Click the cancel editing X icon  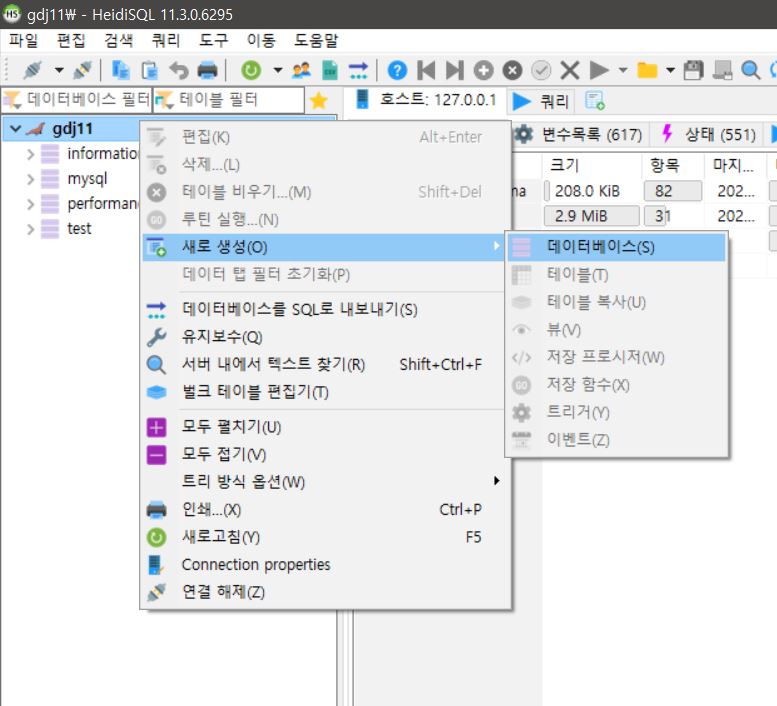tap(570, 70)
